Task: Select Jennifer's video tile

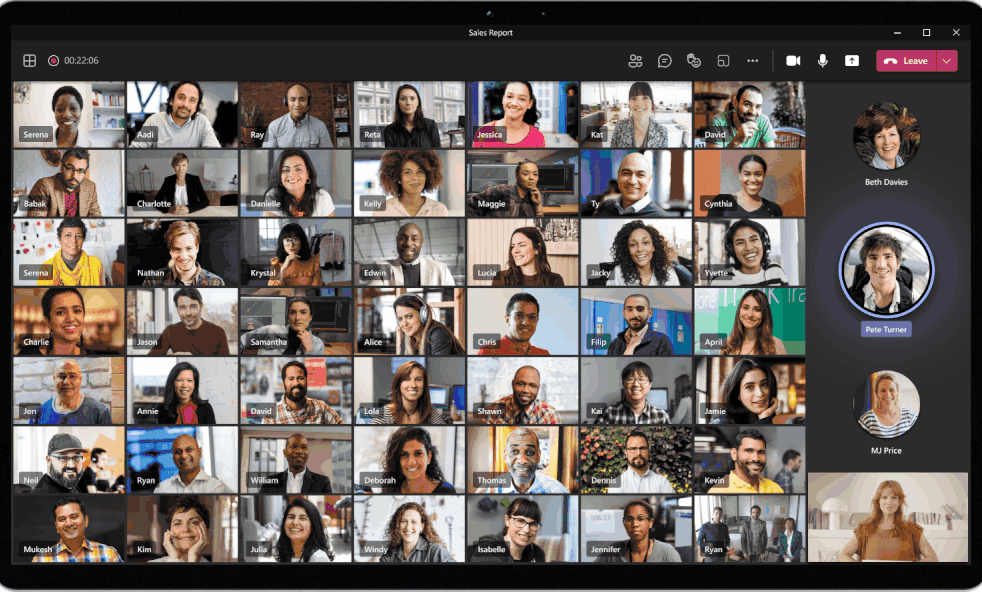Action: 636,528
